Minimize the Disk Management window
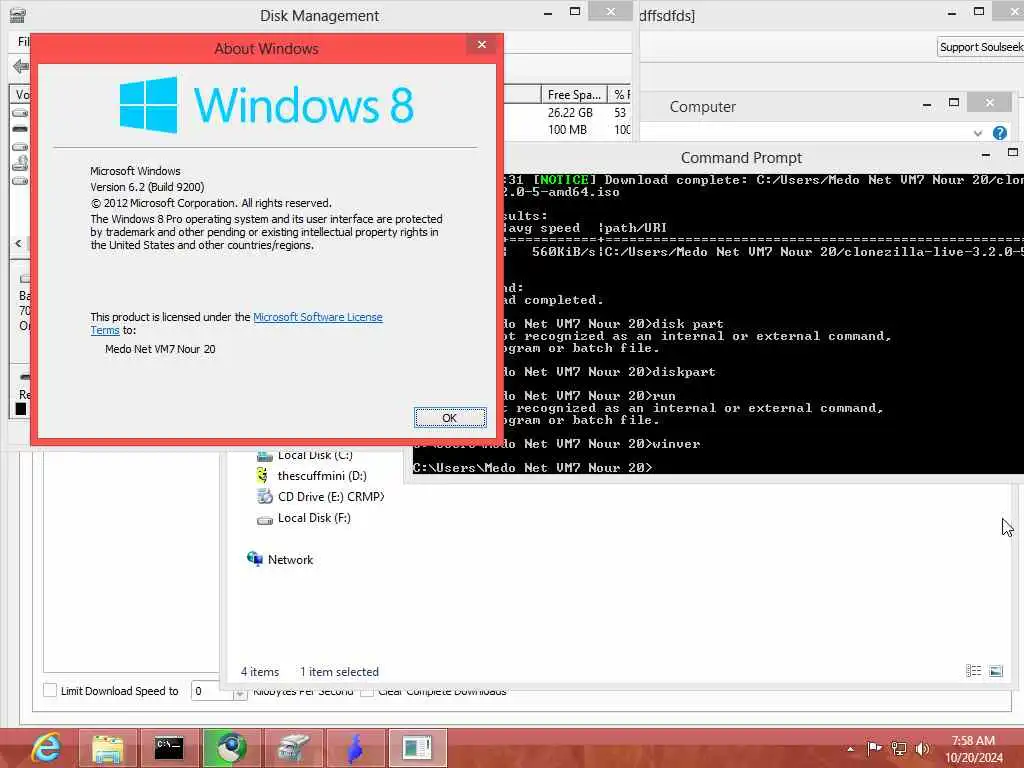 coord(548,13)
